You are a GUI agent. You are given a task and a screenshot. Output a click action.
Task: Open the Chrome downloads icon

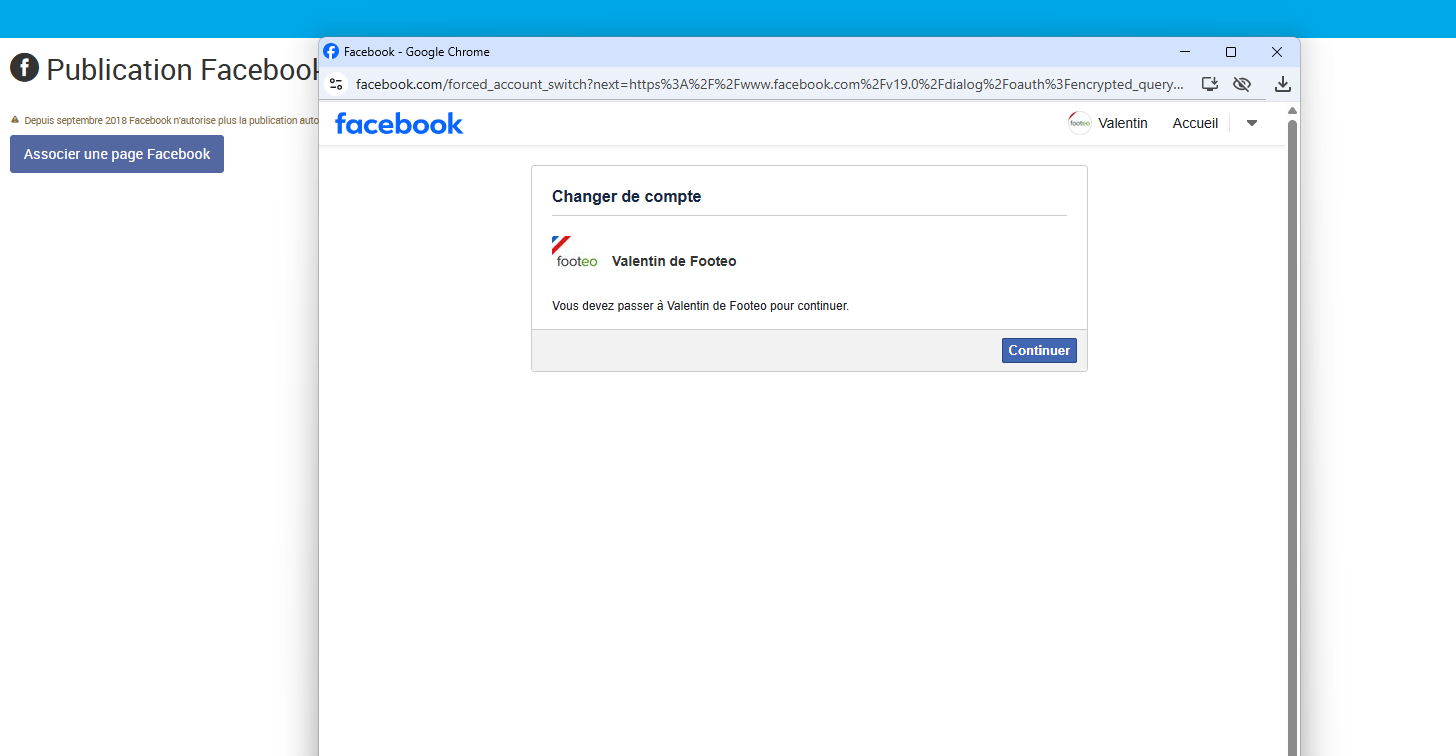tap(1283, 84)
